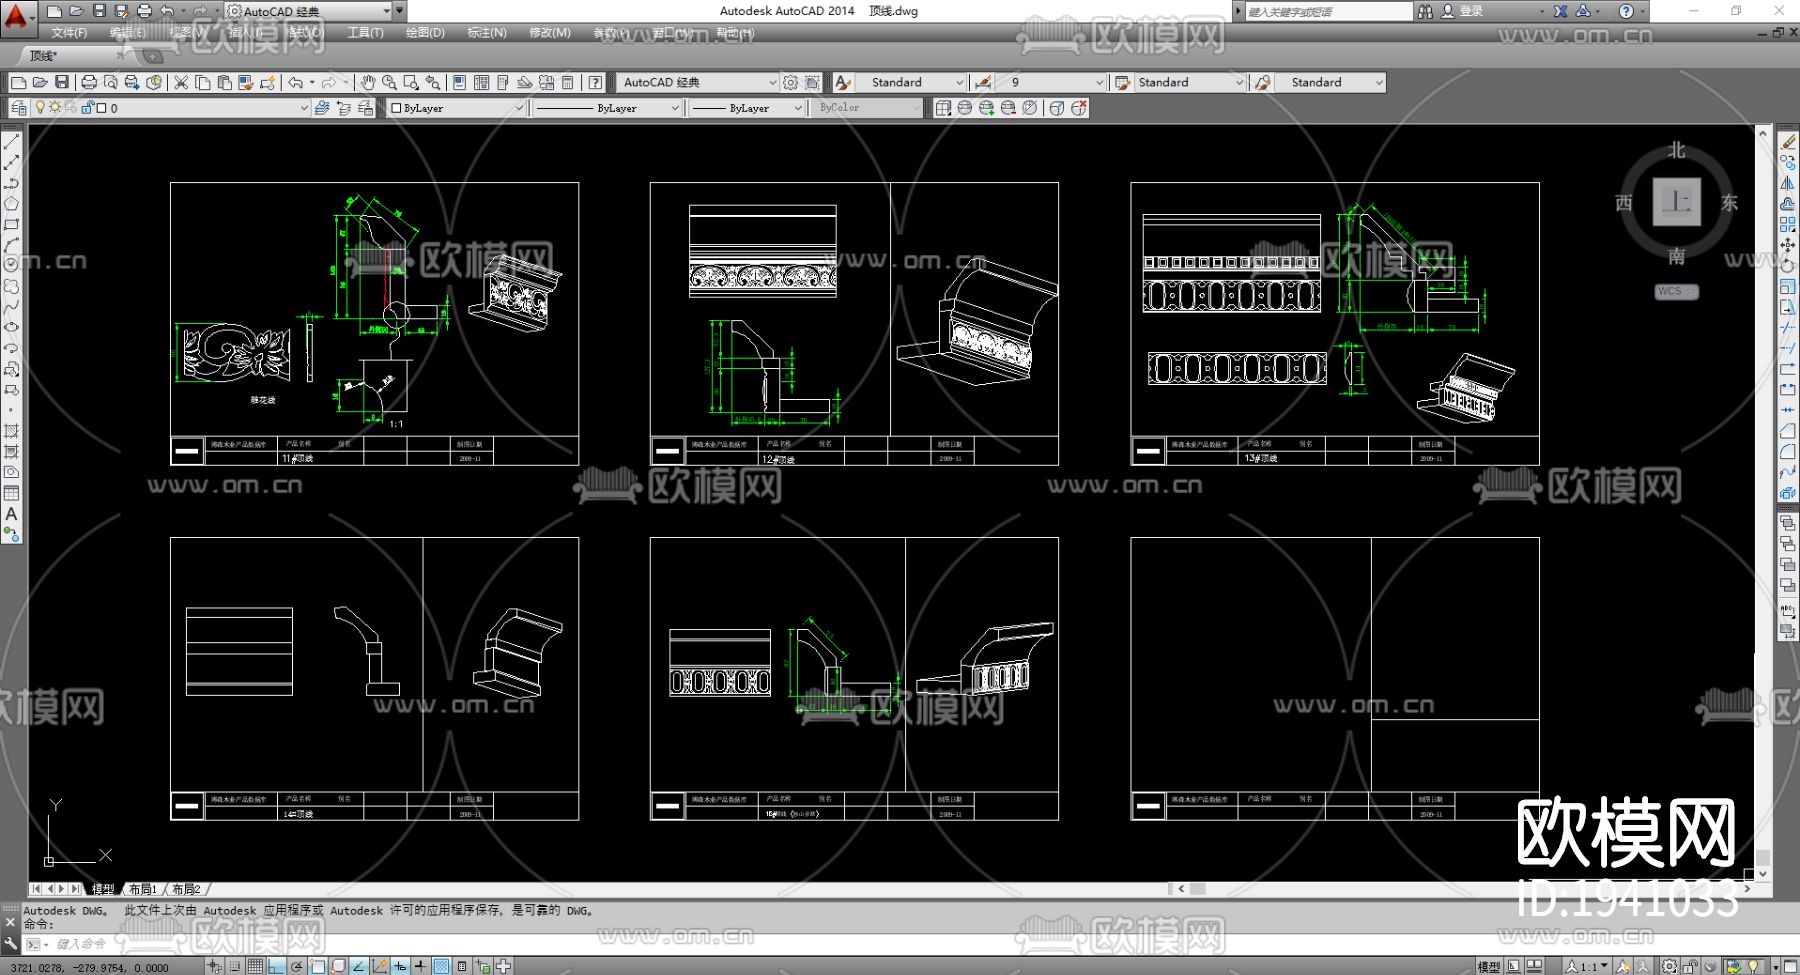Toggle Snap mode in the status bar
Viewport: 1800px width, 975px height.
pos(234,966)
